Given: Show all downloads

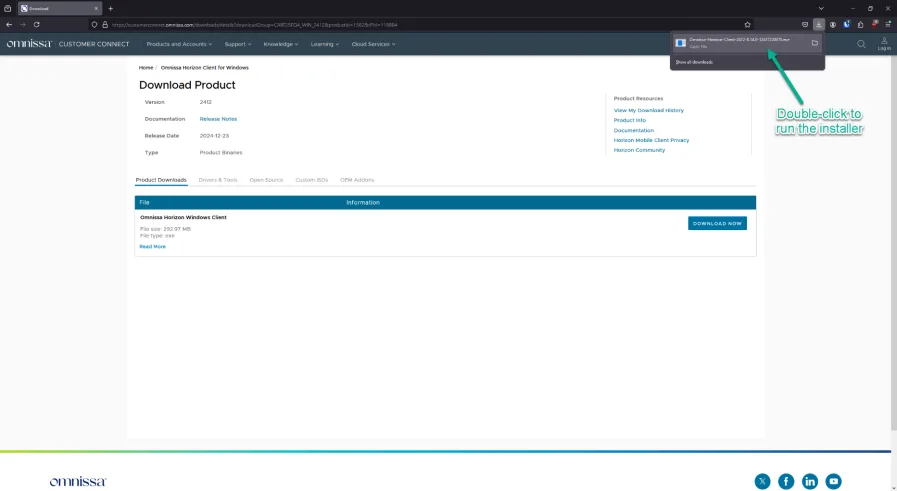Looking at the screenshot, I should [694, 62].
